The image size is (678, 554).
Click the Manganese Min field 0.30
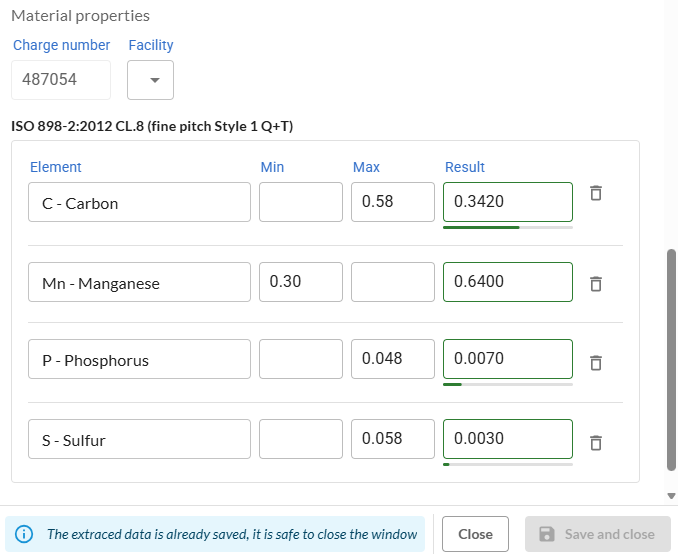pyautogui.click(x=300, y=282)
